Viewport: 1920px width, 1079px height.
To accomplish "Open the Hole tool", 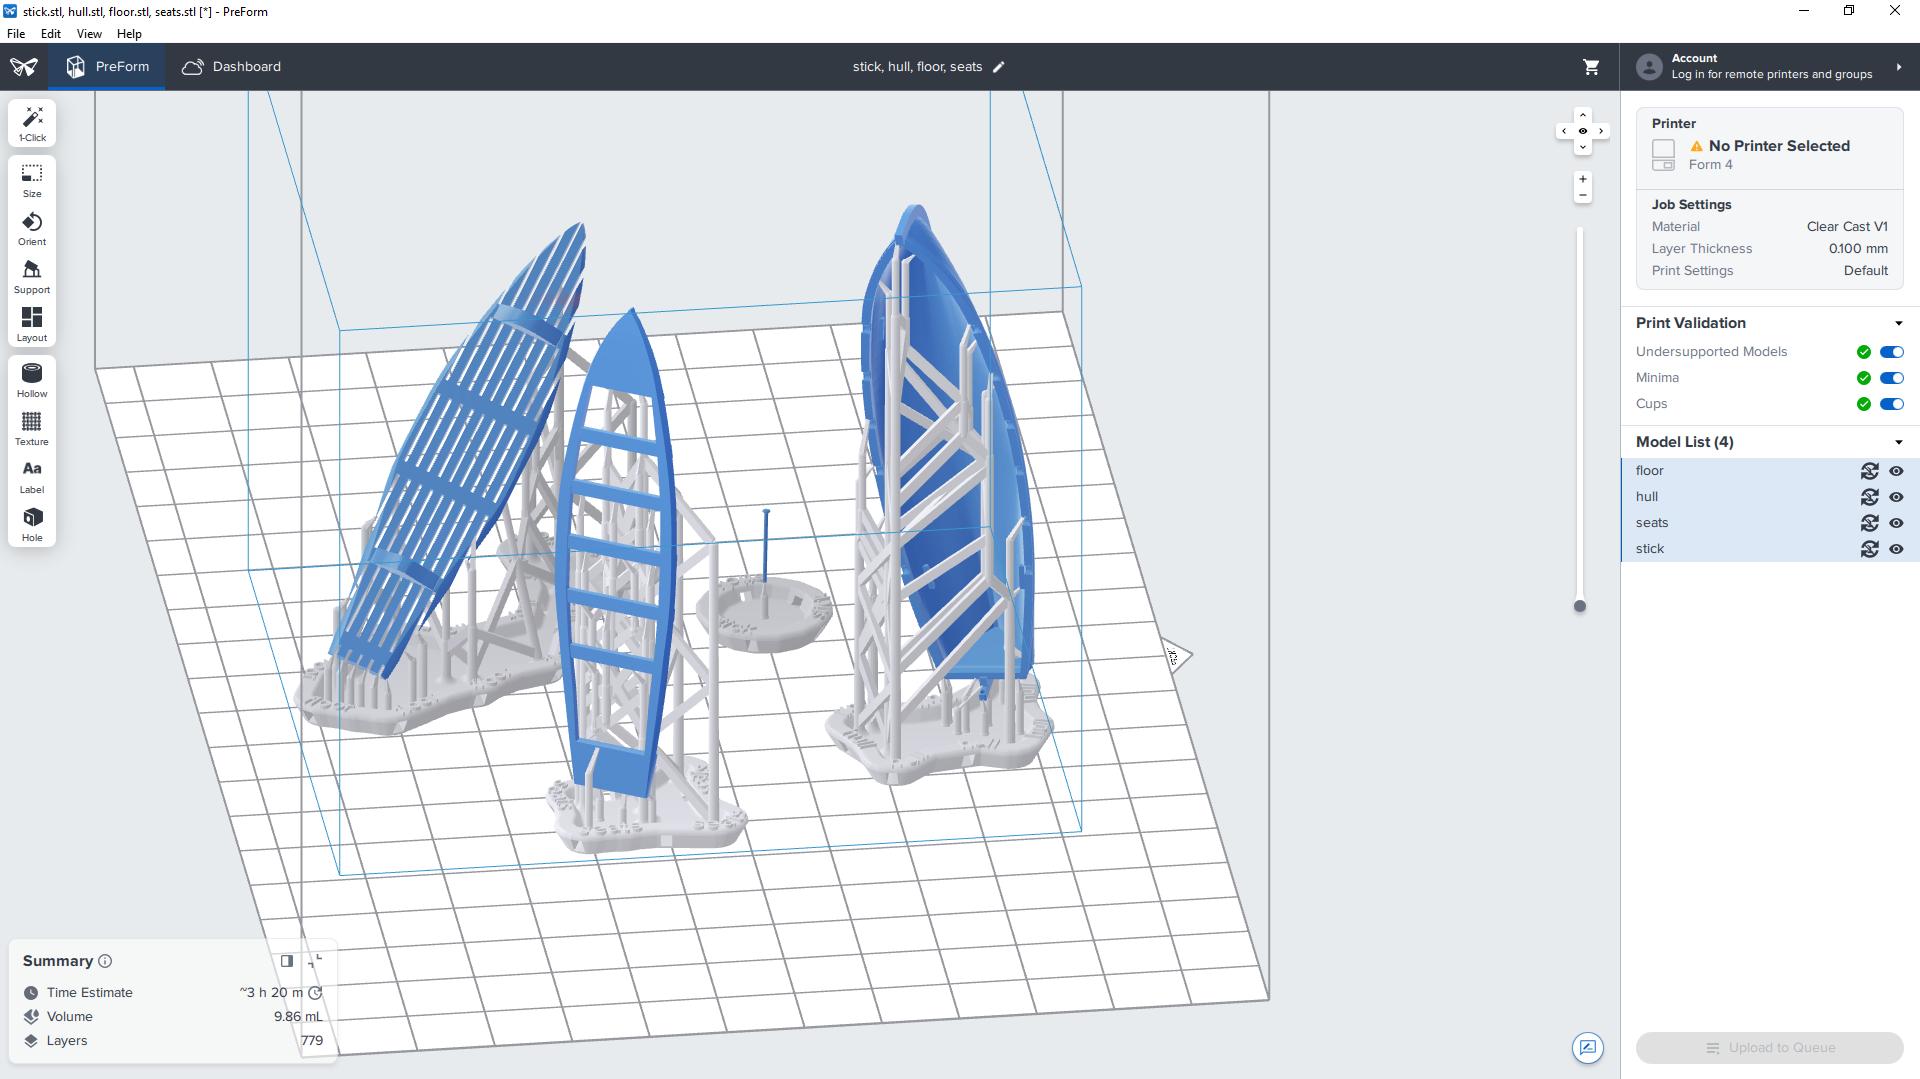I will (32, 524).
